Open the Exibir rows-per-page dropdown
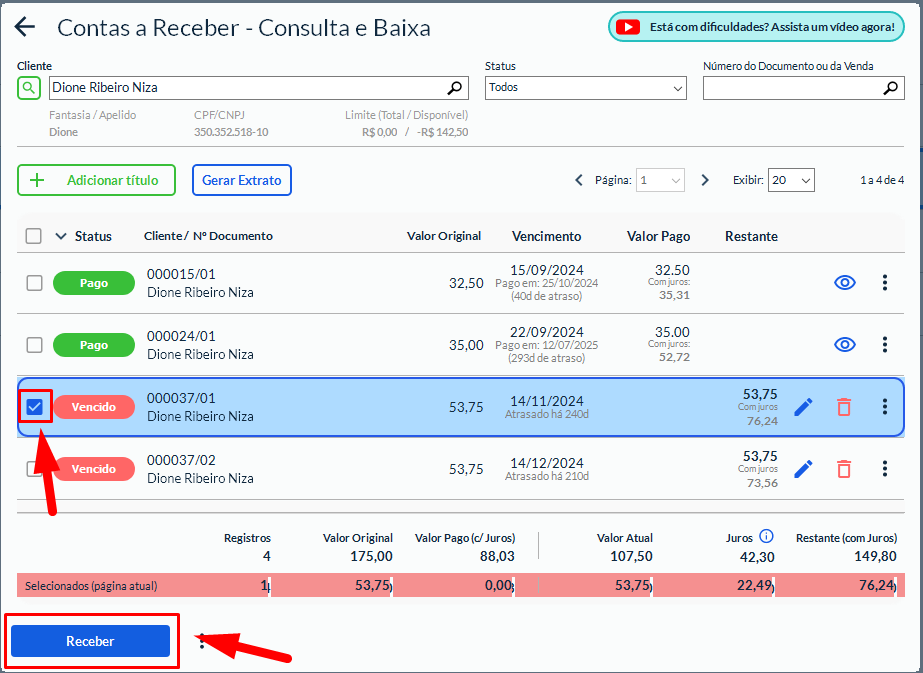The height and width of the screenshot is (673, 923). tap(791, 180)
